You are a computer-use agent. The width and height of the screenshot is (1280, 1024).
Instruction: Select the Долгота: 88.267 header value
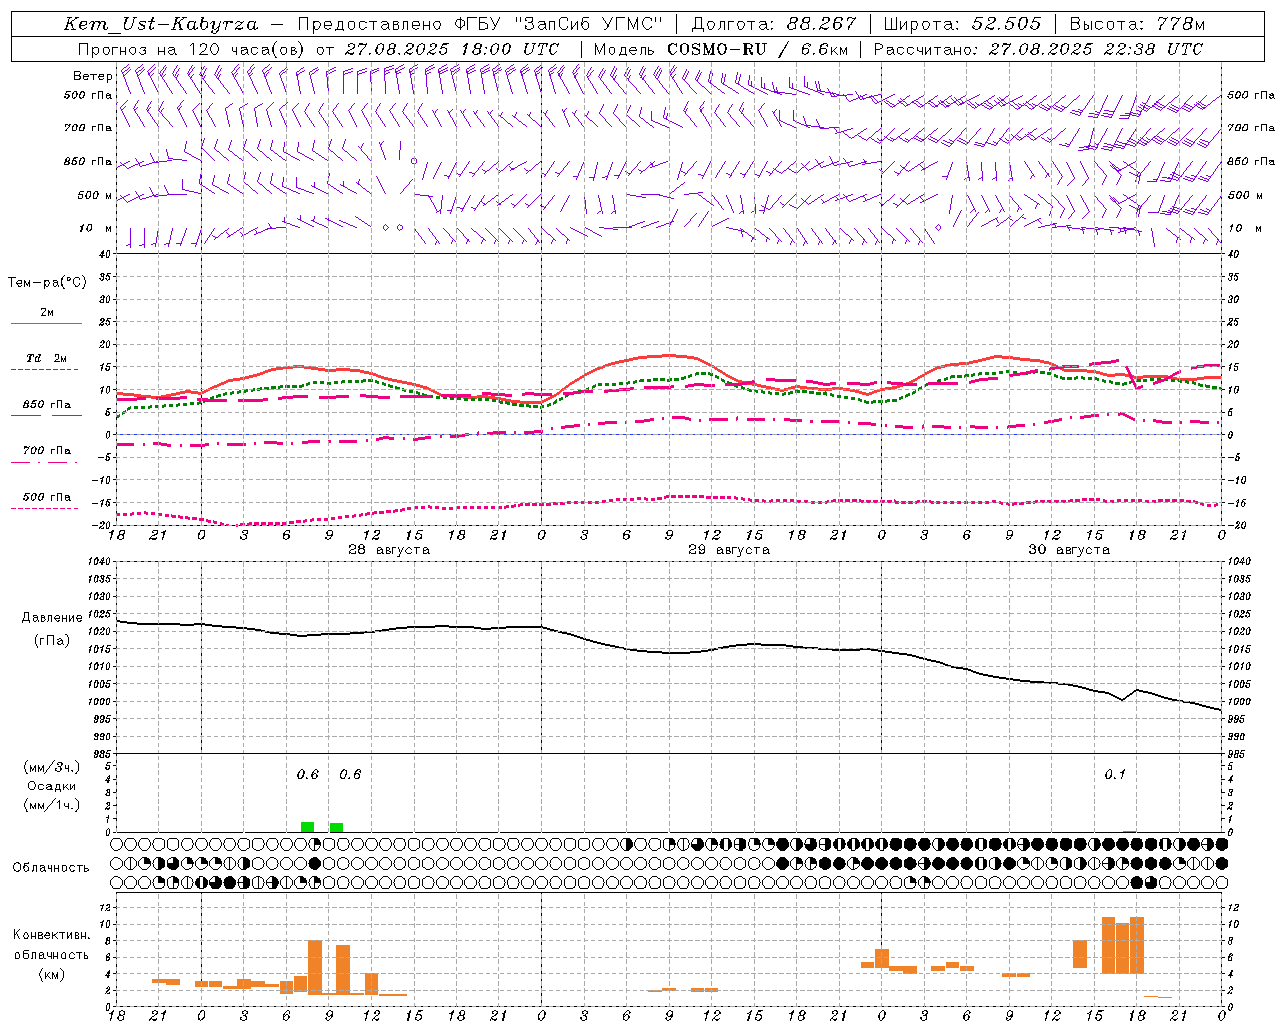coord(774,24)
